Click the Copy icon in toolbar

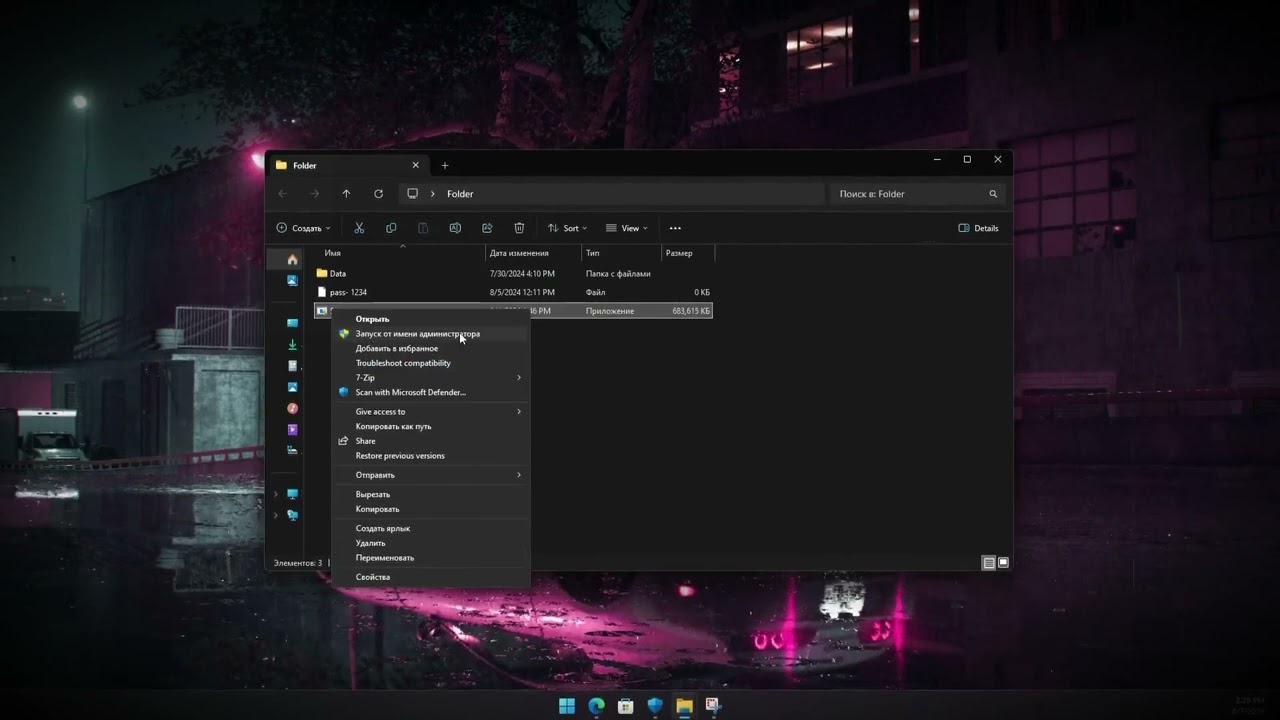click(x=391, y=228)
